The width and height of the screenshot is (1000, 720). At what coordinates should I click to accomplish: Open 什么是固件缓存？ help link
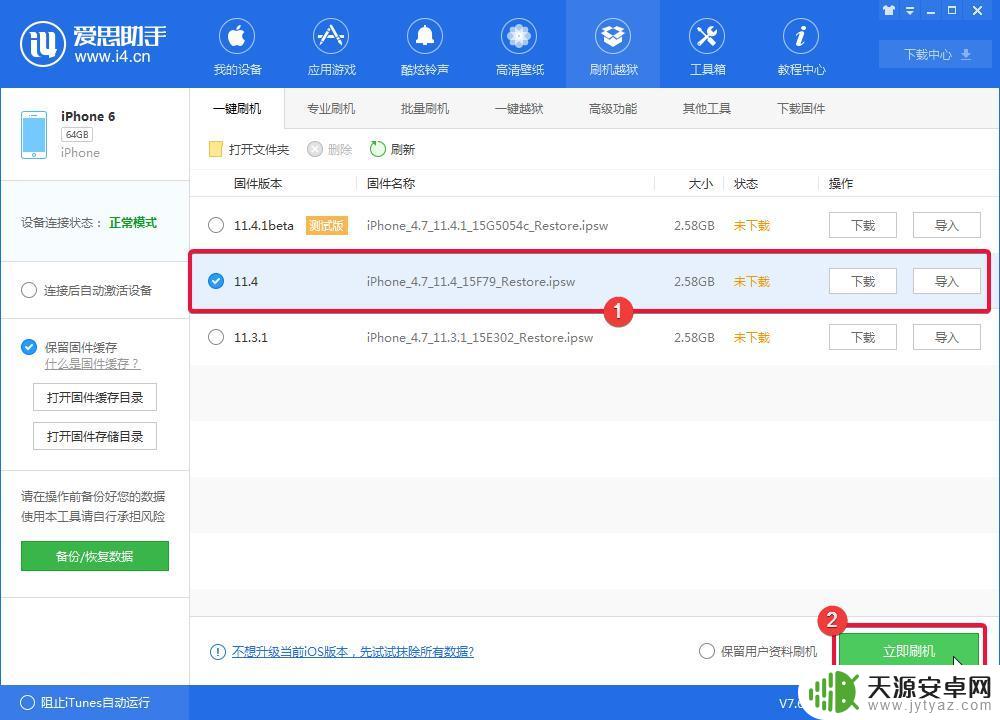click(x=92, y=364)
